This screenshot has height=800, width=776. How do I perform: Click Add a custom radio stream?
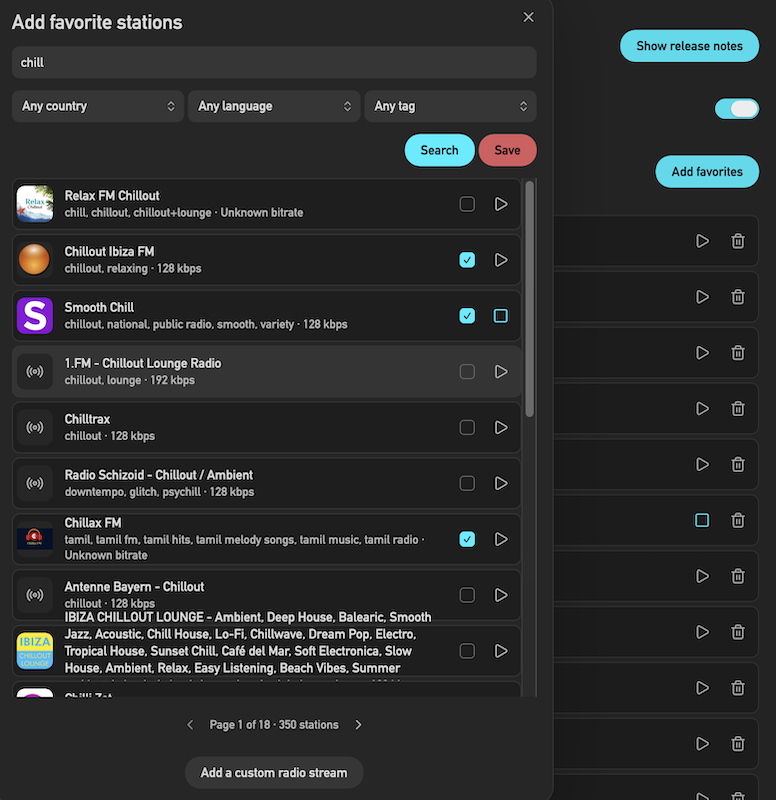[x=274, y=772]
